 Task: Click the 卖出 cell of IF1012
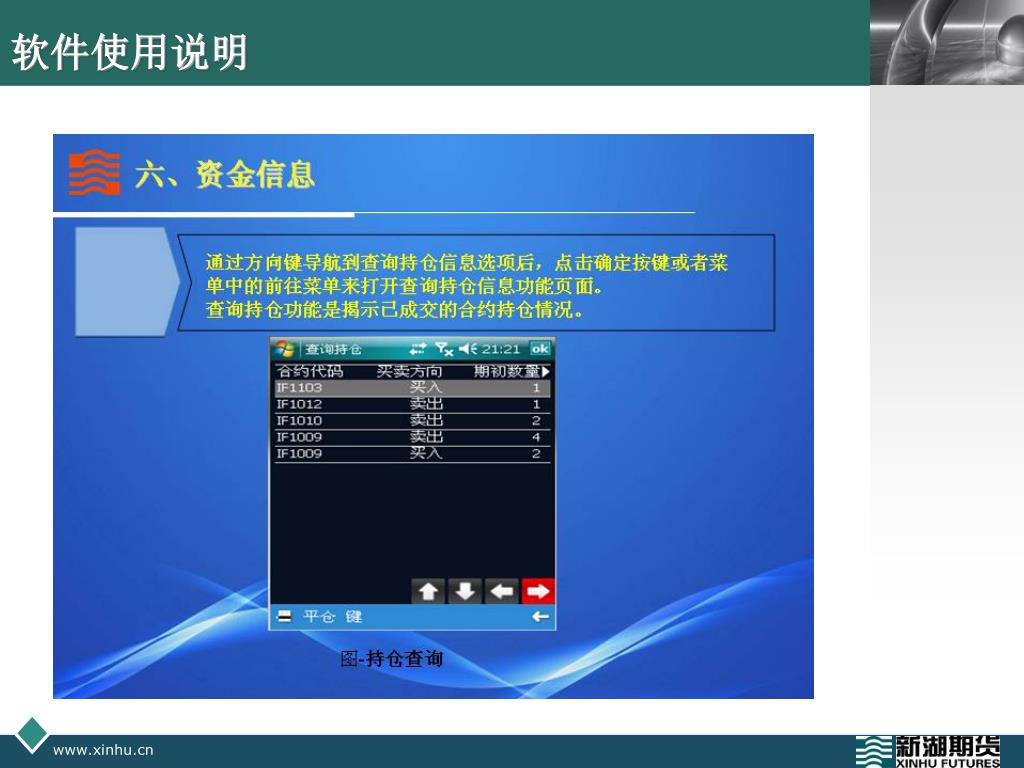(426, 404)
